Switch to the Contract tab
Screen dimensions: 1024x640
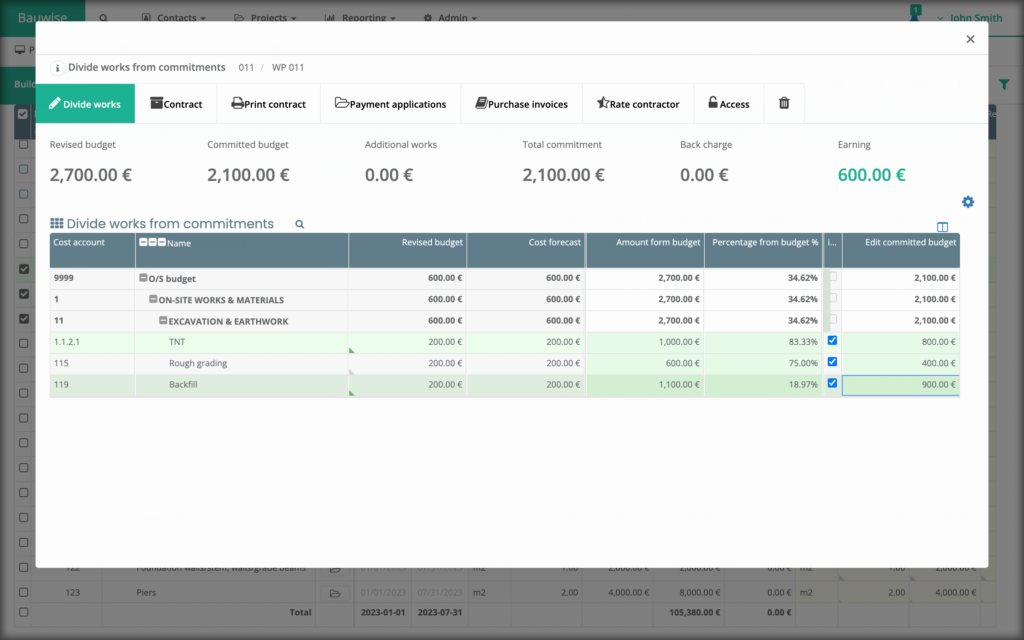(x=176, y=103)
